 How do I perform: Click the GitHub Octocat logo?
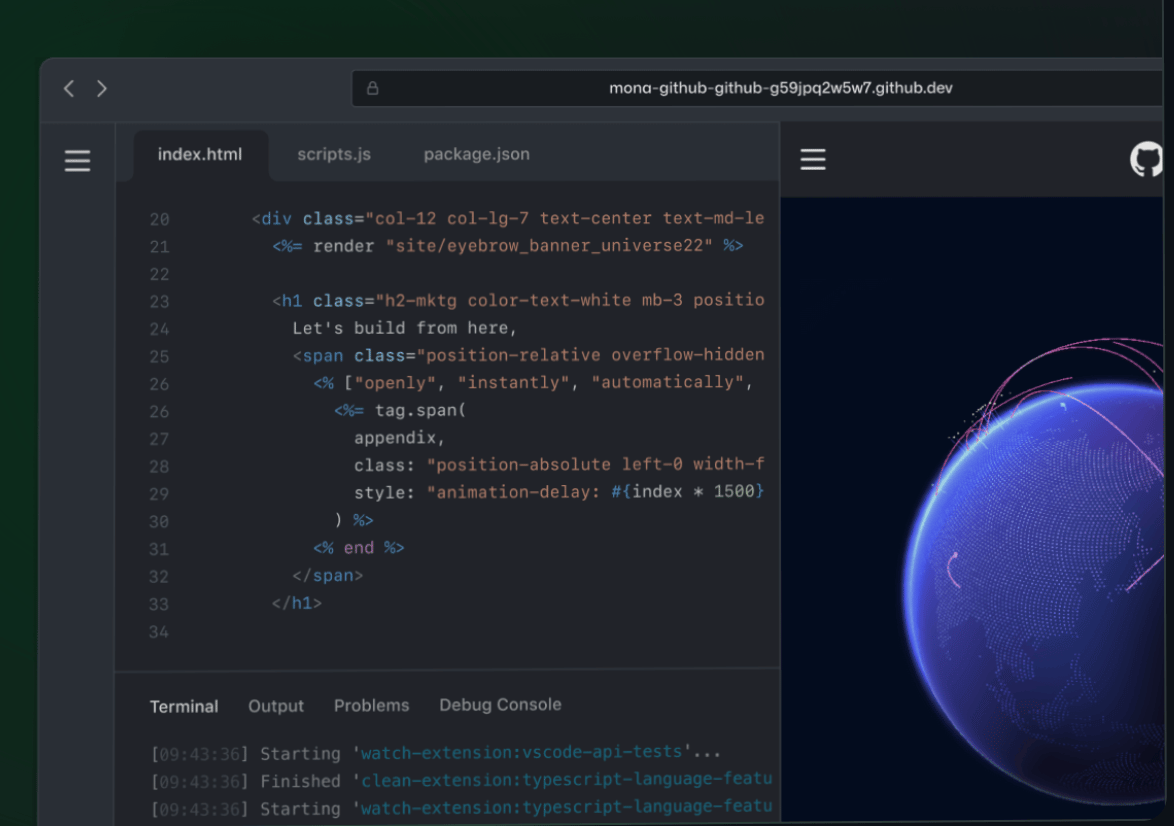tap(1147, 159)
